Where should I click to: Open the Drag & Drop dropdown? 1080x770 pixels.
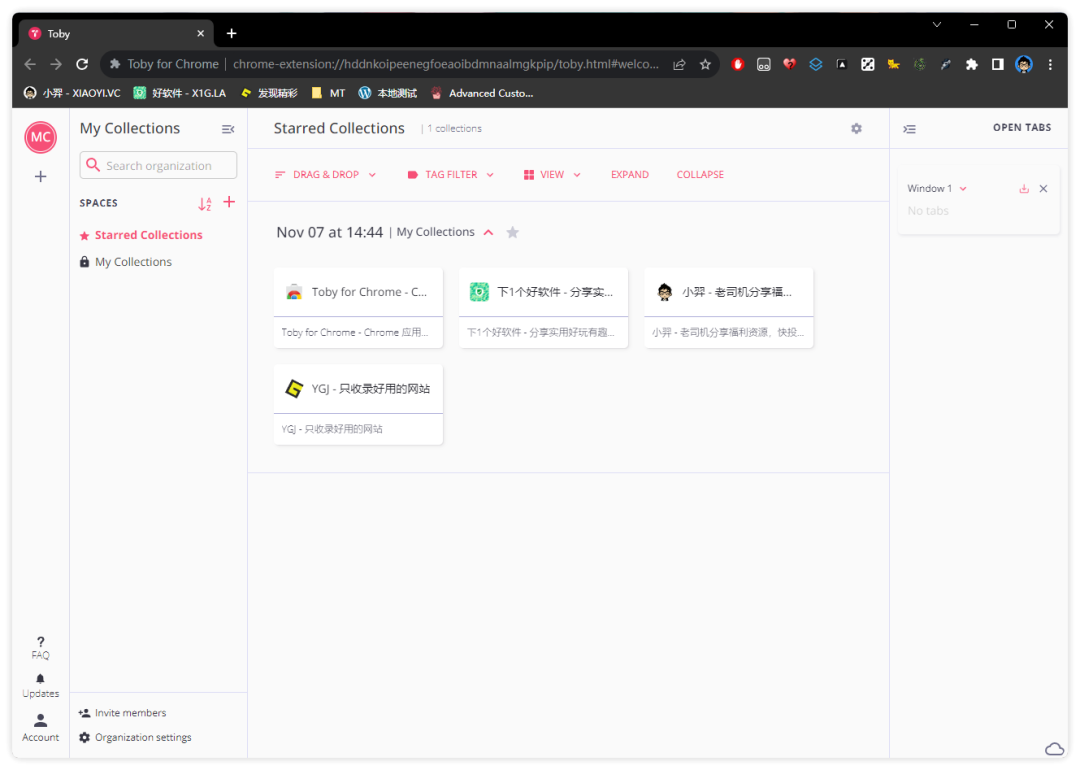point(326,175)
